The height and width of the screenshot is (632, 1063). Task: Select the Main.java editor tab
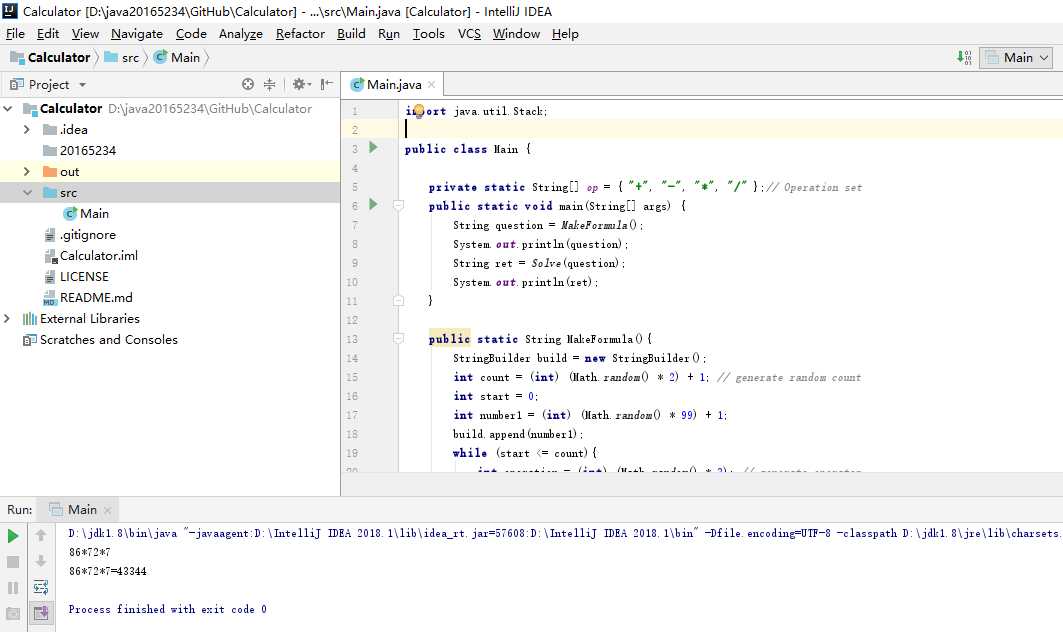(393, 85)
